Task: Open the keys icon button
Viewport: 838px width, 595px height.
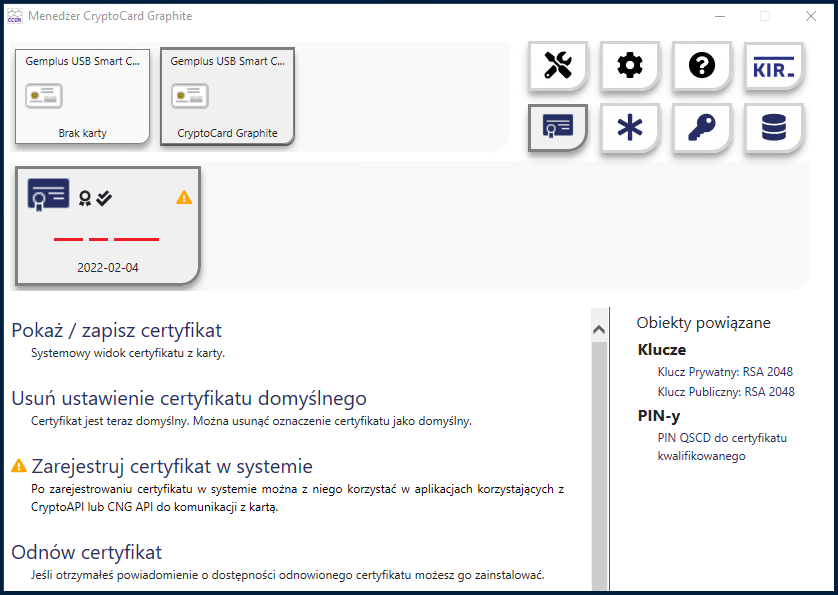Action: tap(702, 128)
